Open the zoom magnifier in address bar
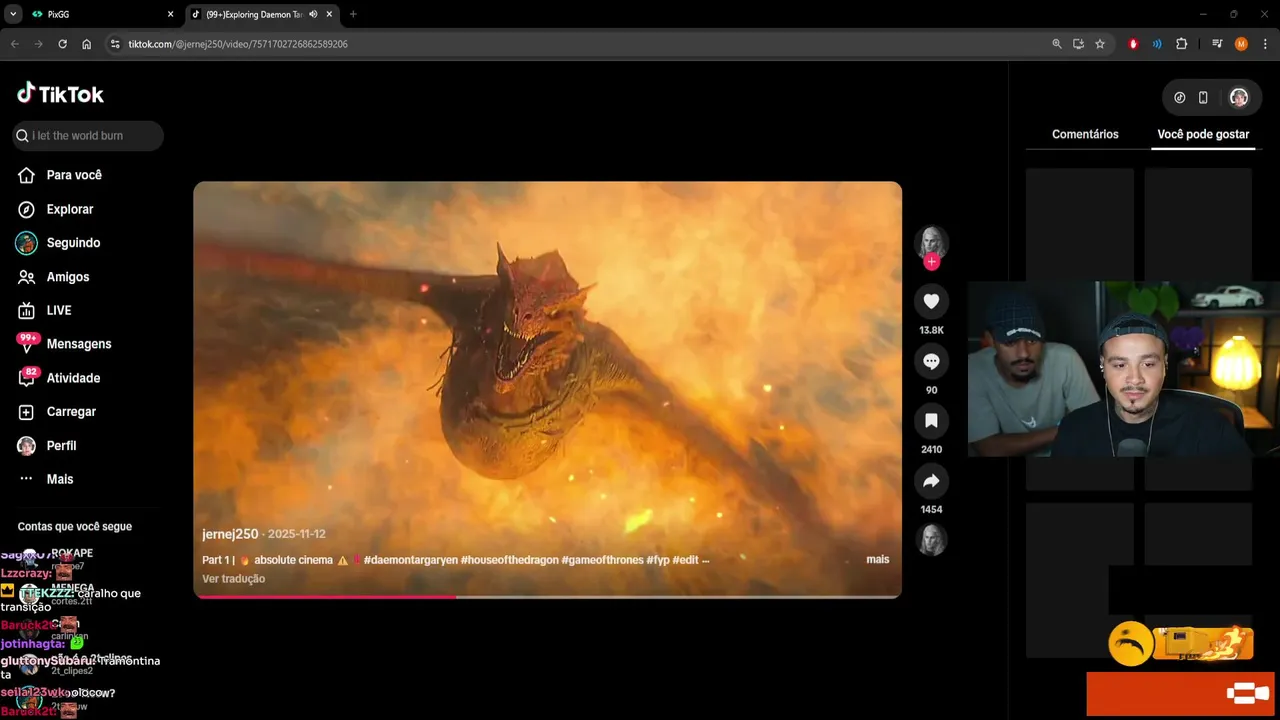The width and height of the screenshot is (1280, 720). [x=1057, y=44]
